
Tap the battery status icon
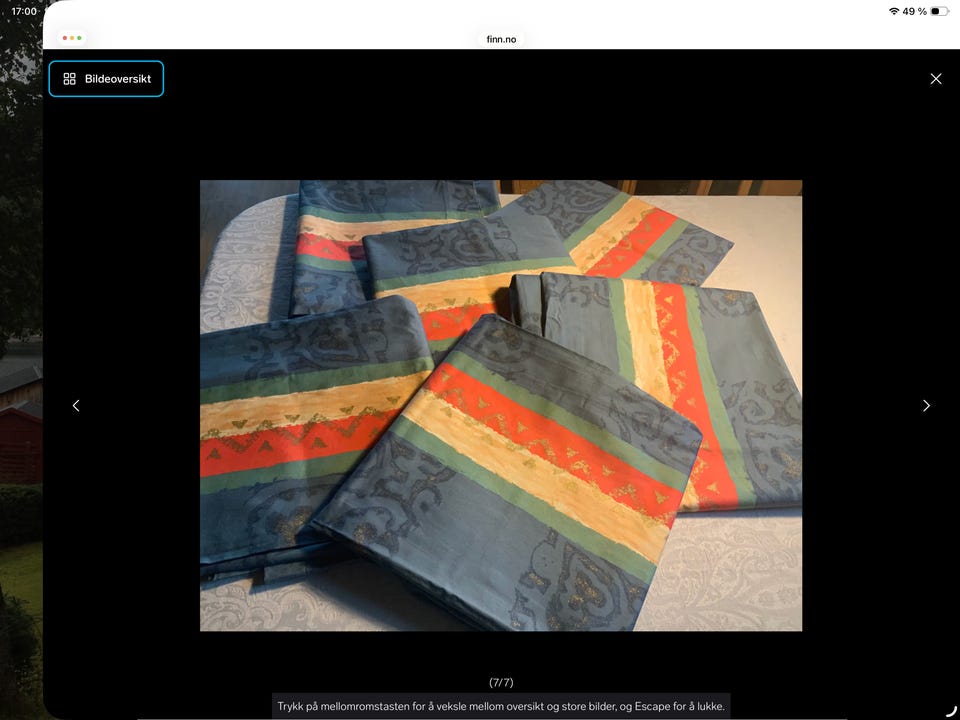940,11
